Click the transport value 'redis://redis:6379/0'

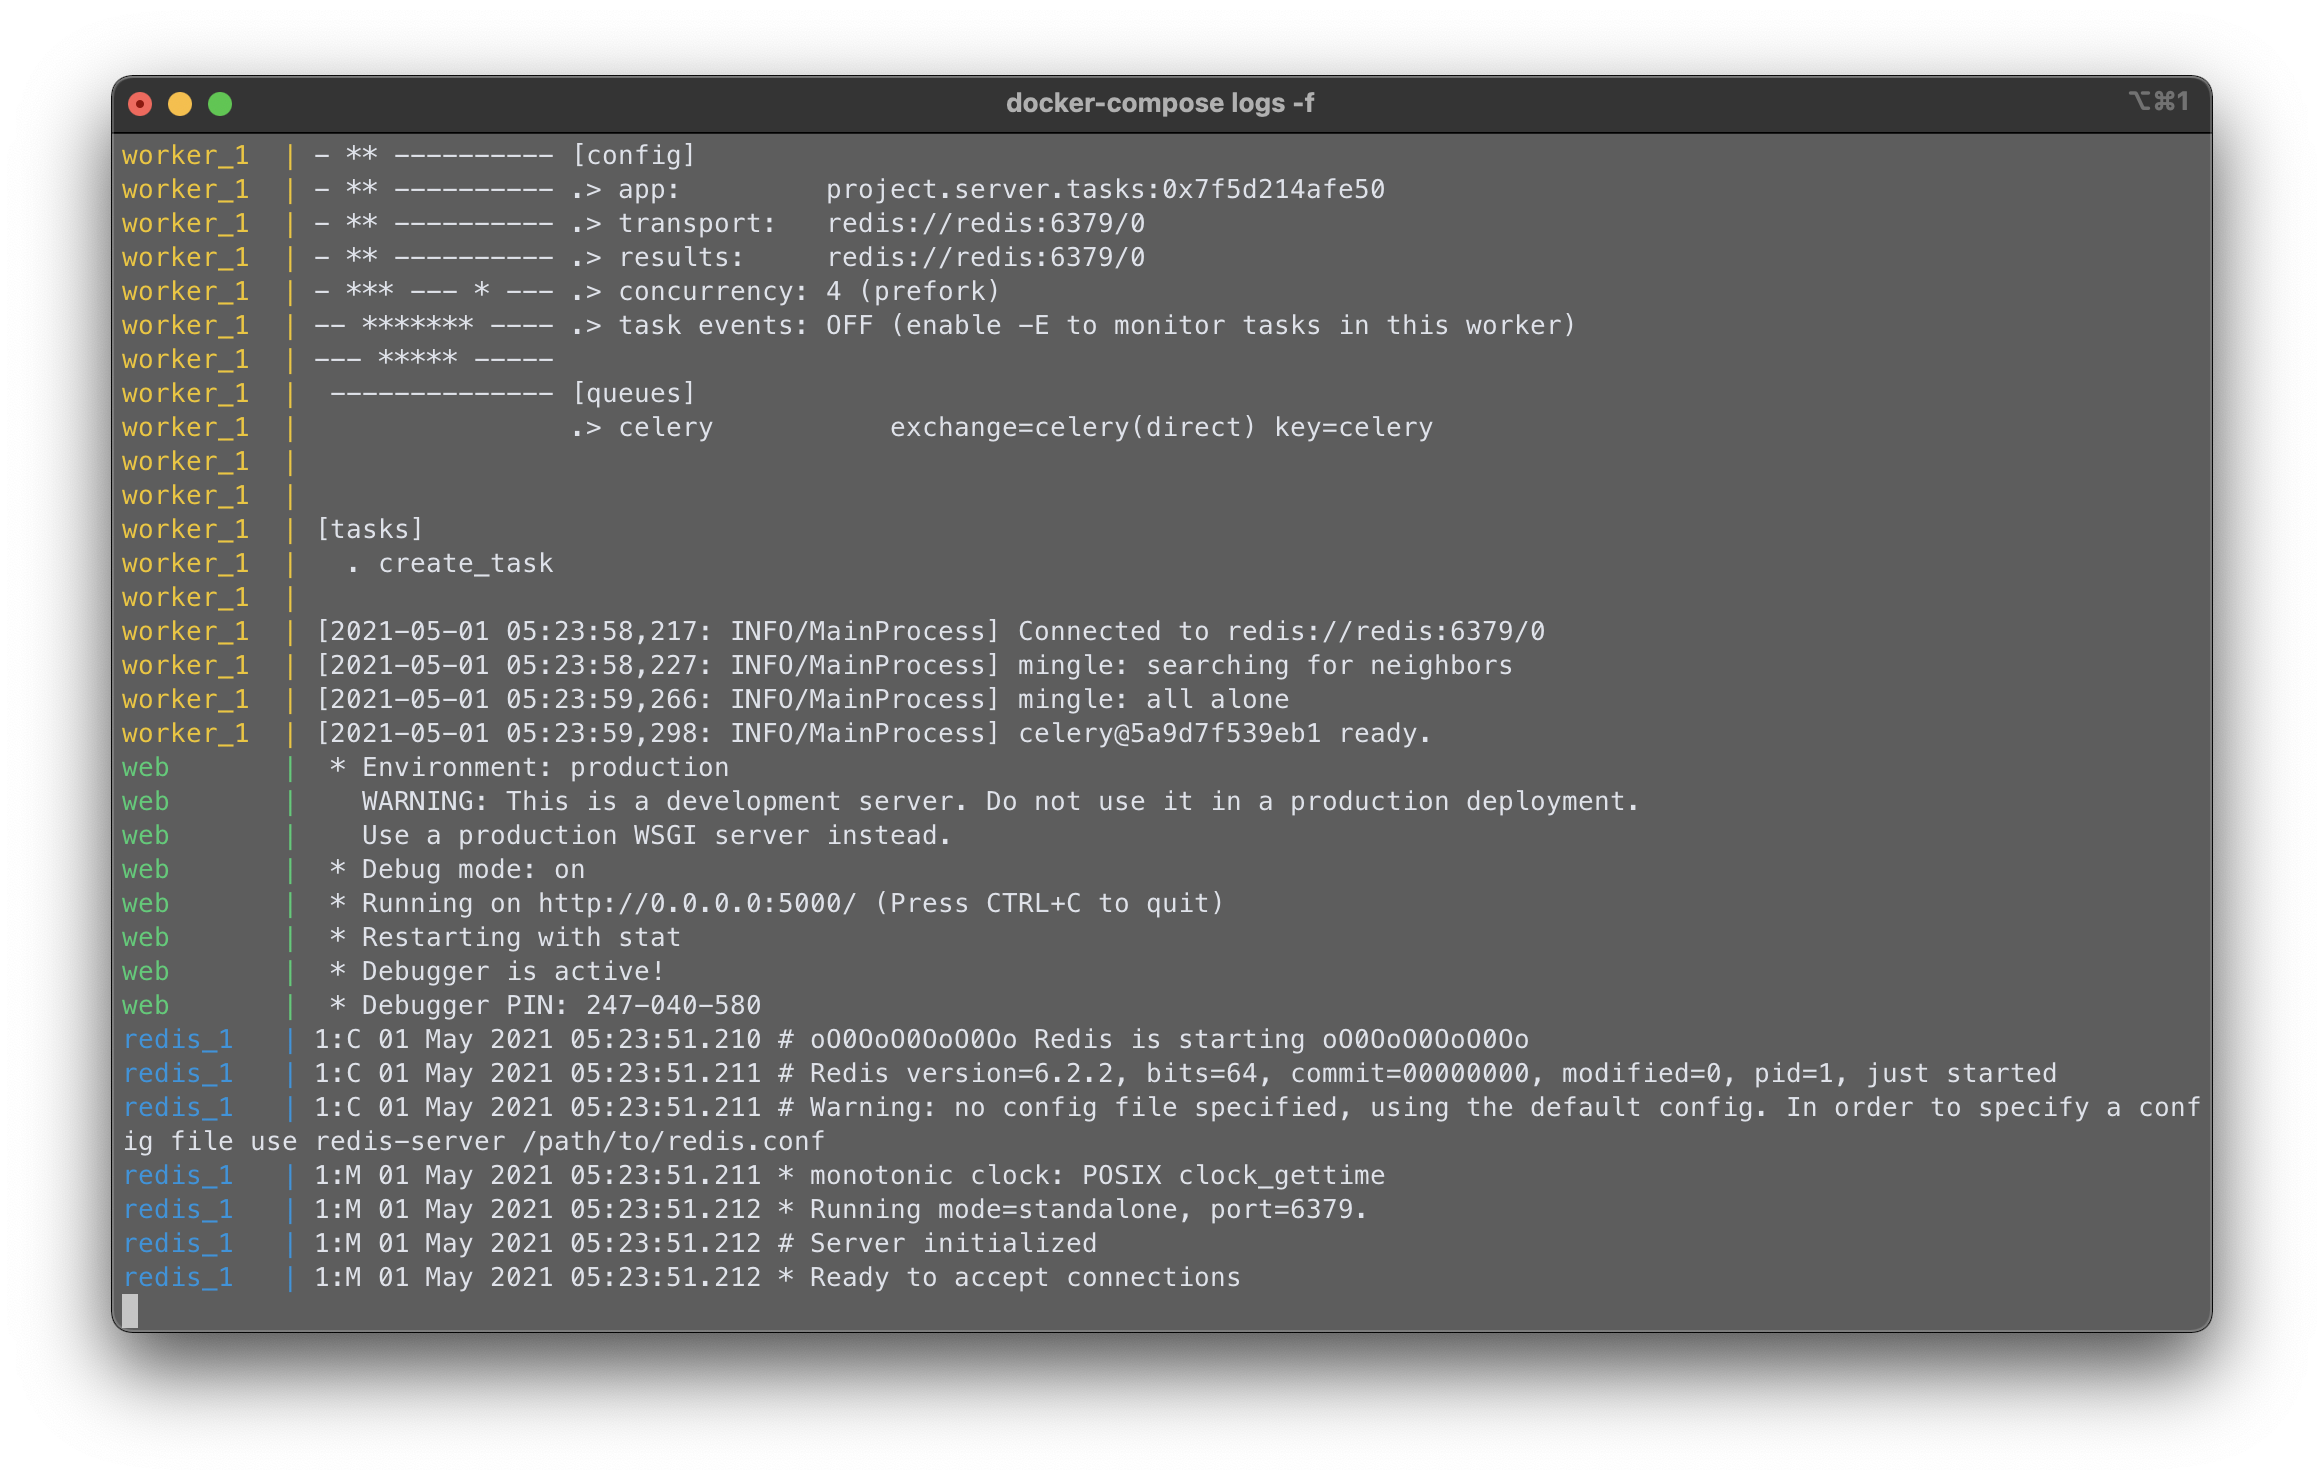[985, 224]
